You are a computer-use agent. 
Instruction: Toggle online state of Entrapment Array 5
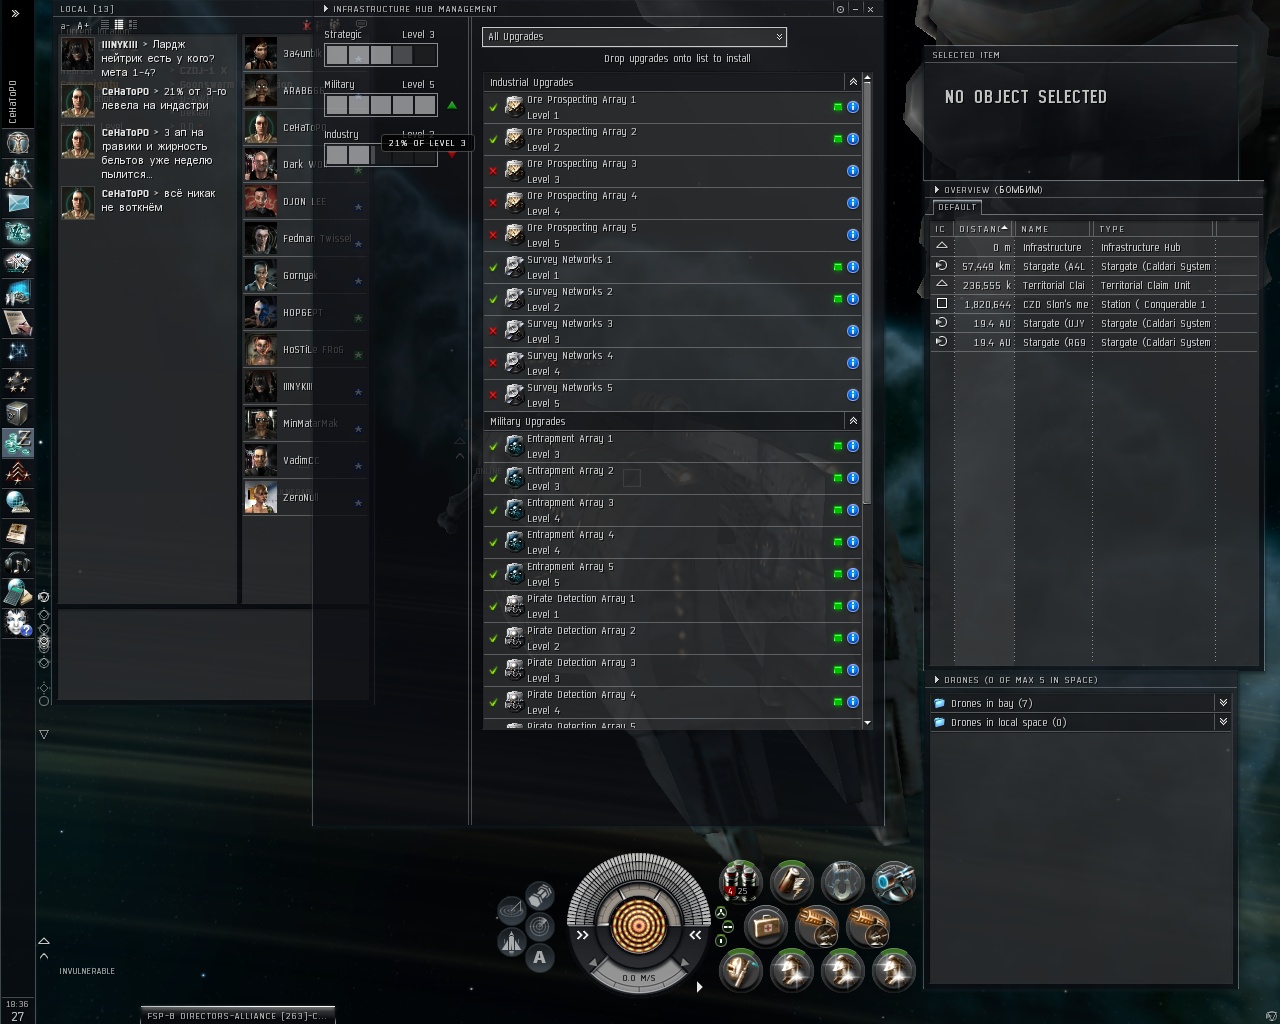(838, 574)
